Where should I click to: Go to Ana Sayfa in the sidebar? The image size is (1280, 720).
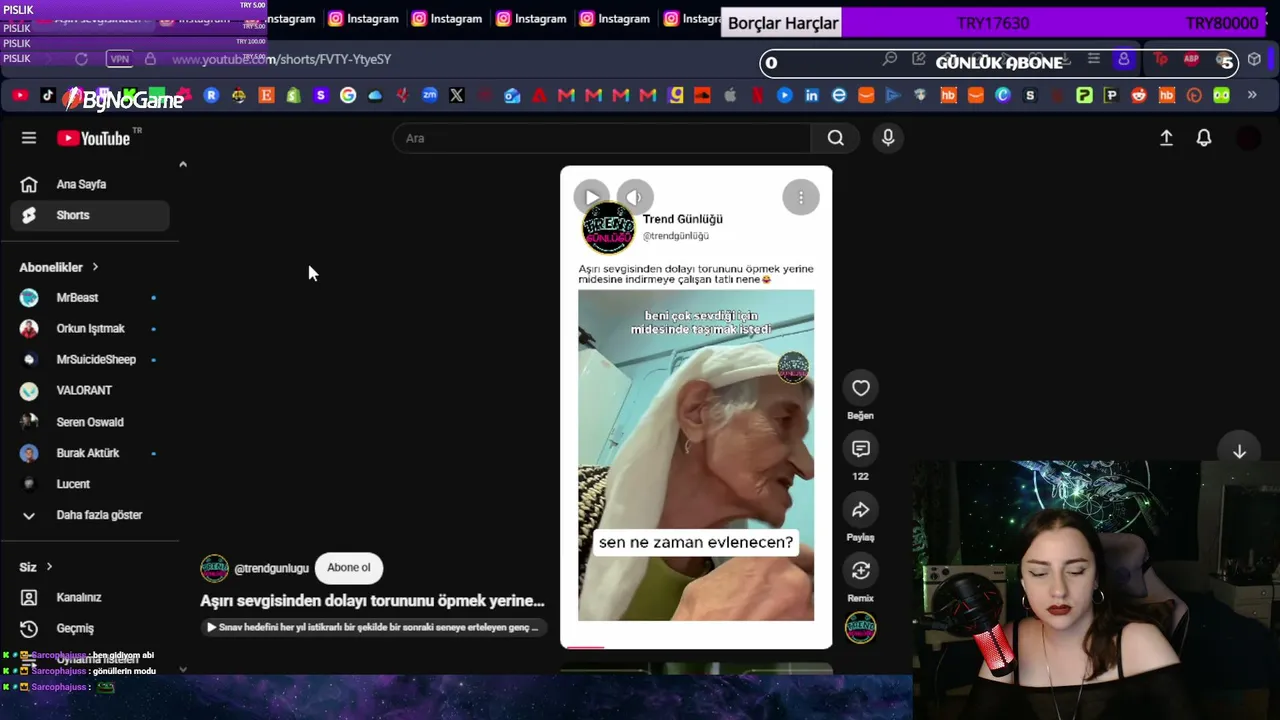pos(90,184)
